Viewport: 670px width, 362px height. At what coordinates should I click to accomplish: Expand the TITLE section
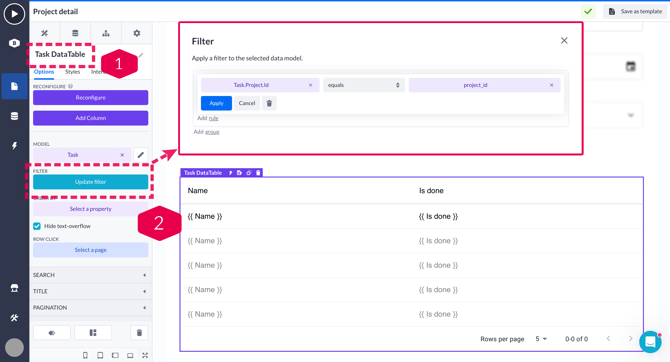point(91,291)
